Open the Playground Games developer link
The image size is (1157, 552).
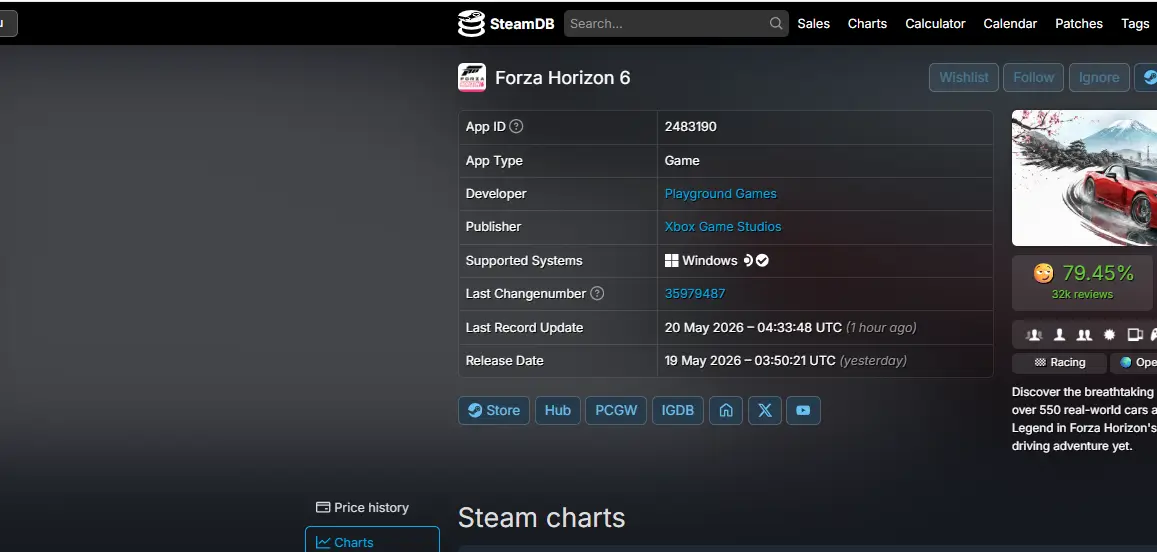pos(720,194)
